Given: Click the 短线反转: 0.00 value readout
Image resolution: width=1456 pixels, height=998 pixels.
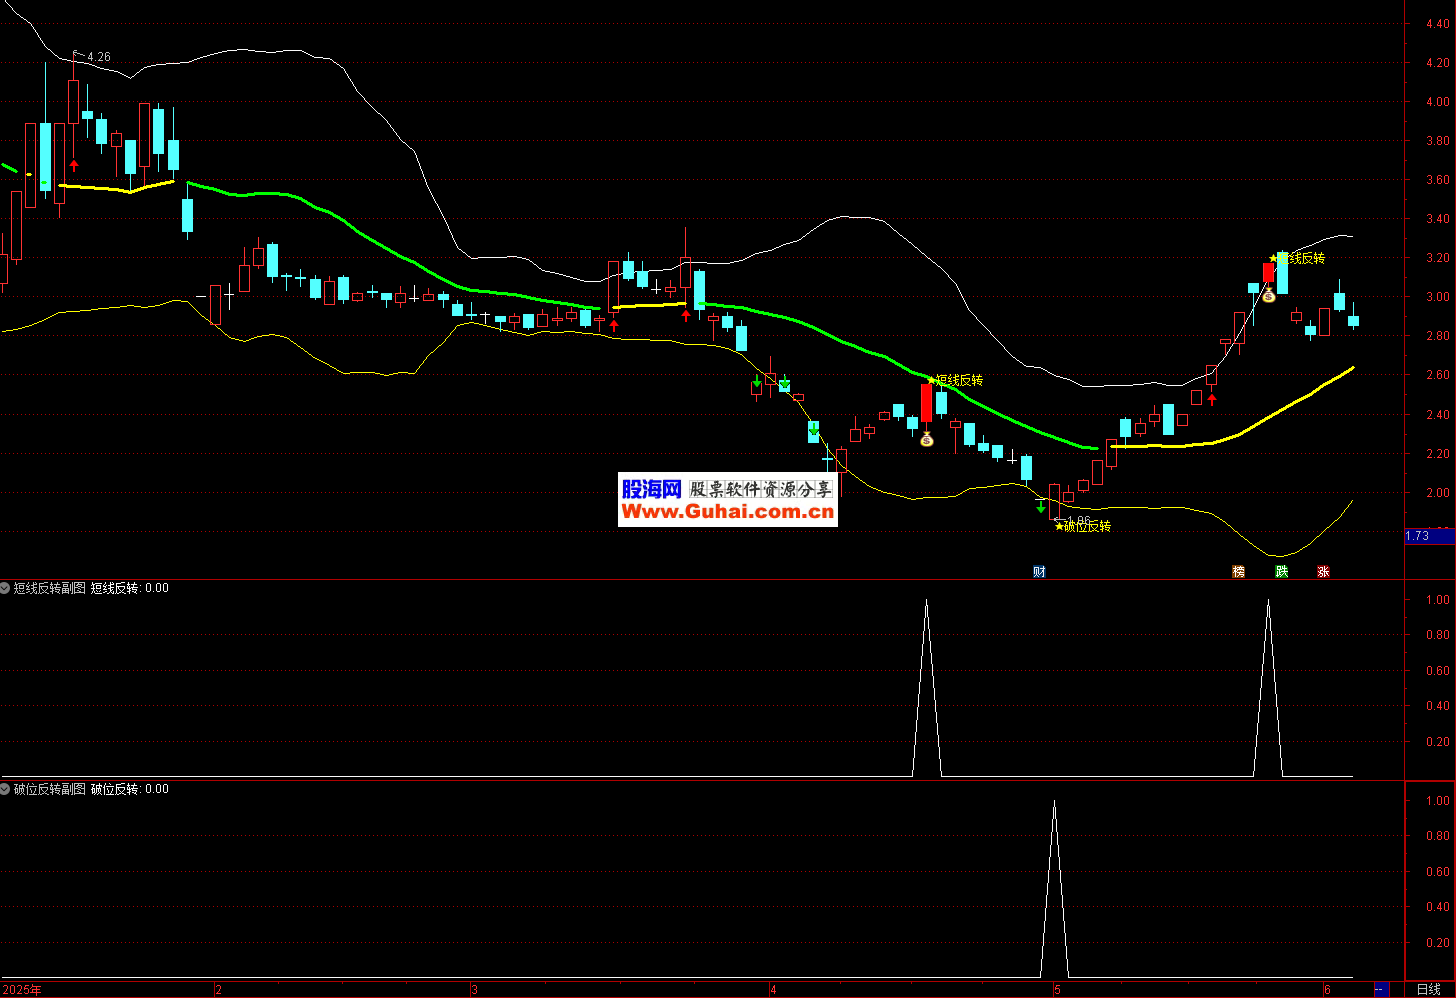Looking at the screenshot, I should click(x=130, y=588).
